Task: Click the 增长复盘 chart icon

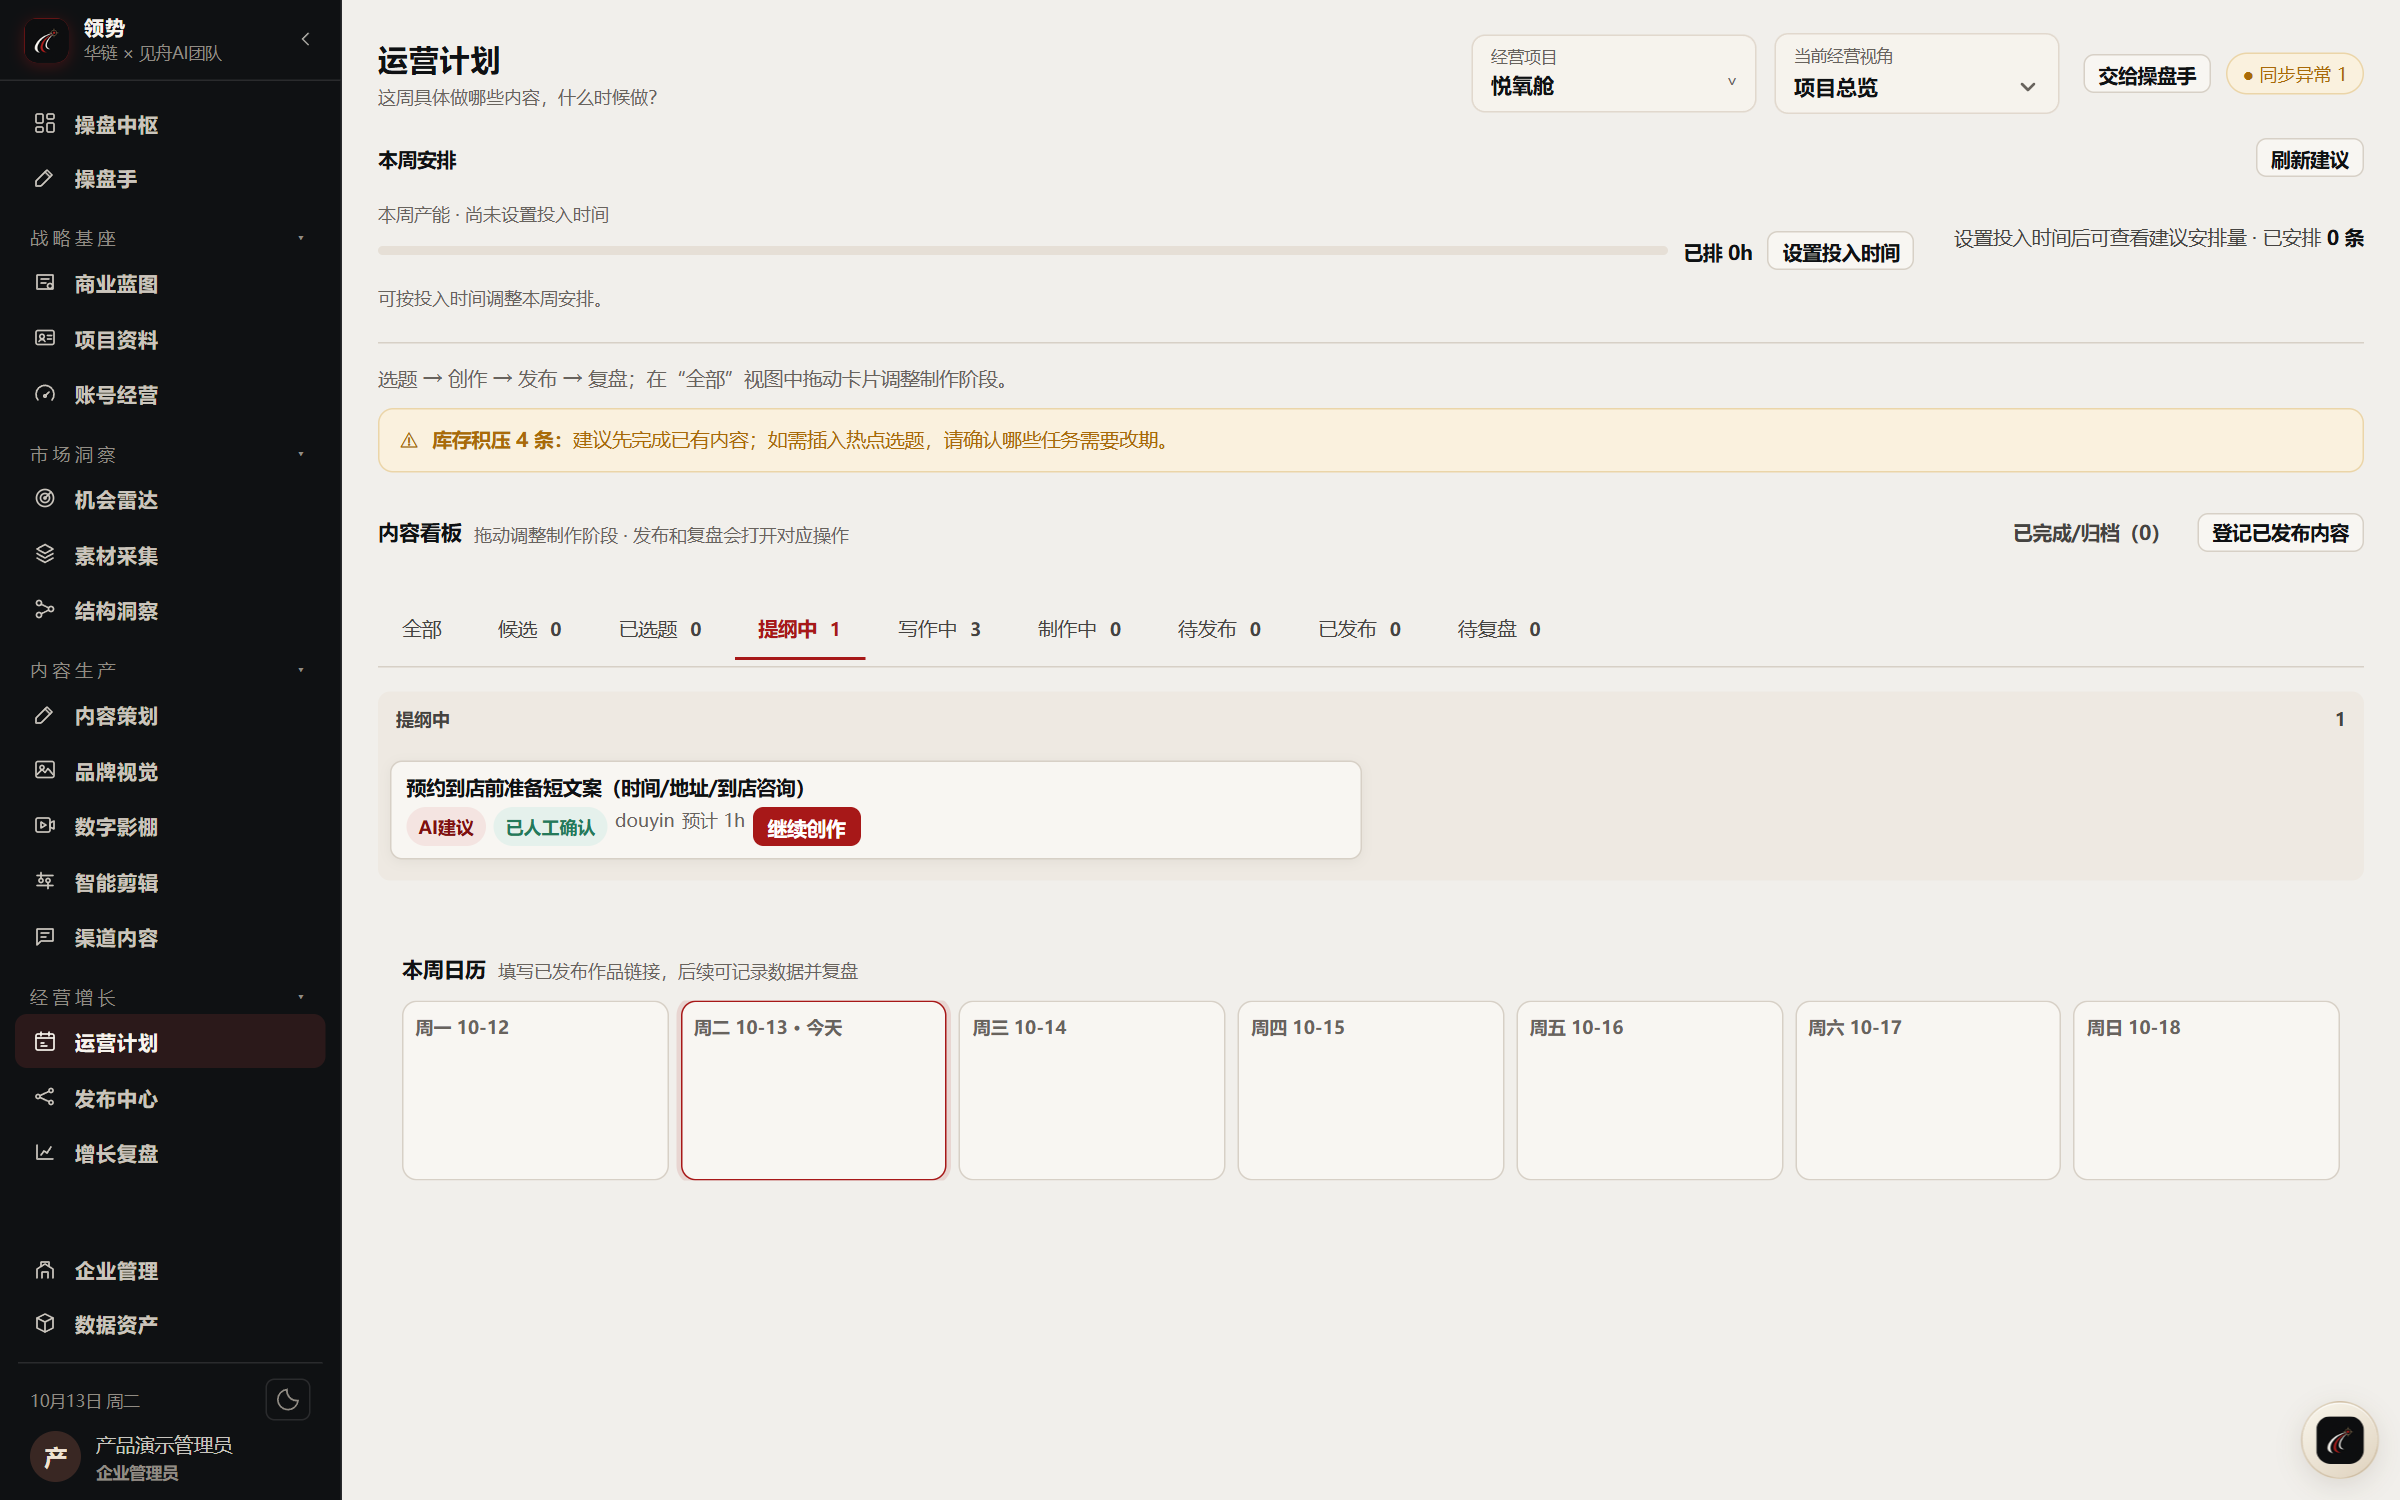Action: pyautogui.click(x=45, y=1153)
